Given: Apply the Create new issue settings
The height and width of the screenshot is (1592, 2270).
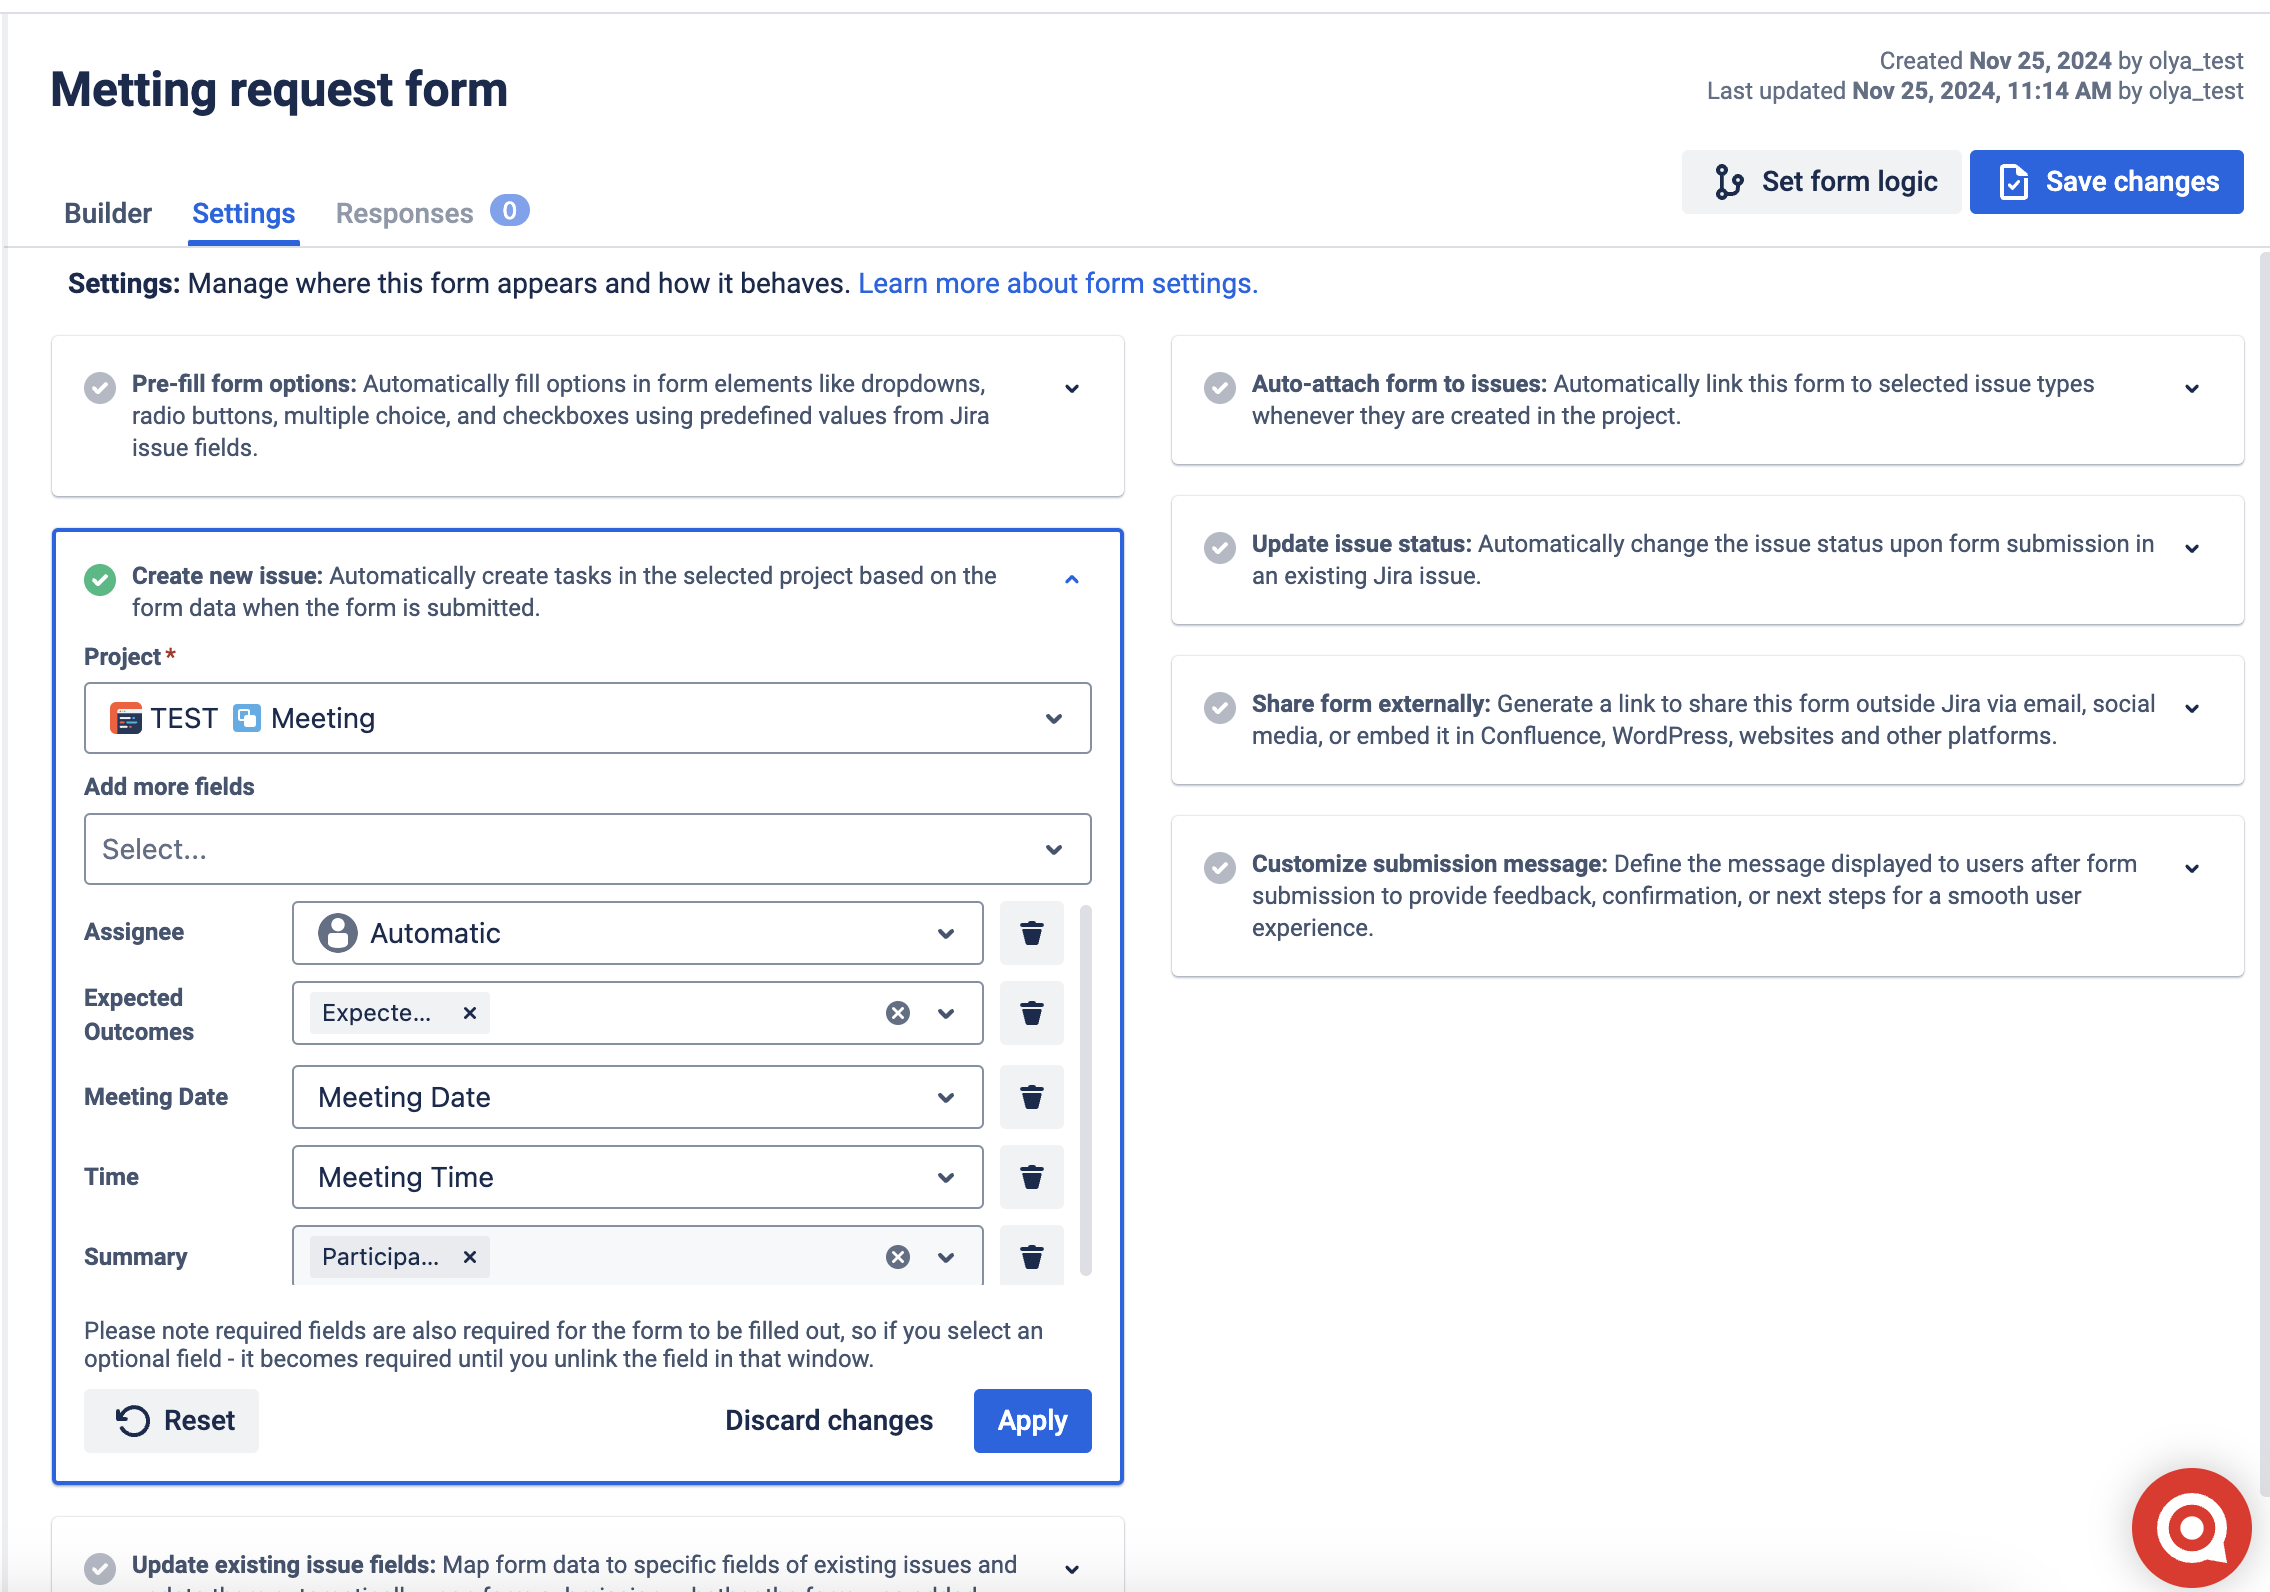Looking at the screenshot, I should point(1032,1420).
